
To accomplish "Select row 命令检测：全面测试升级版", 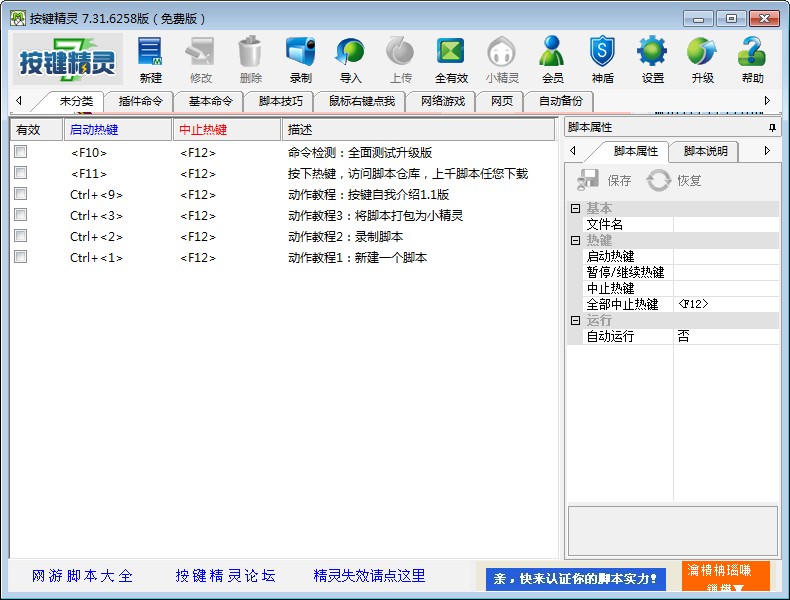I will [x=283, y=152].
